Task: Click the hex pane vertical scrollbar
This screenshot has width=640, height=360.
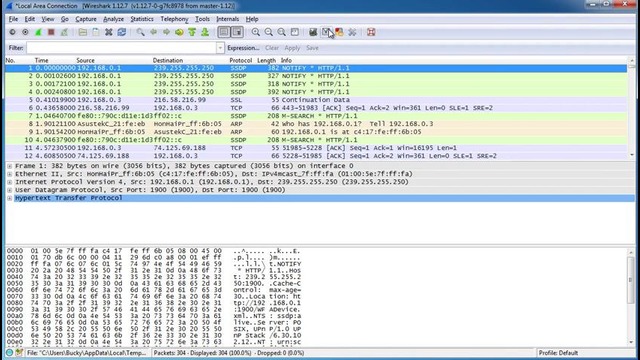Action: (631, 297)
